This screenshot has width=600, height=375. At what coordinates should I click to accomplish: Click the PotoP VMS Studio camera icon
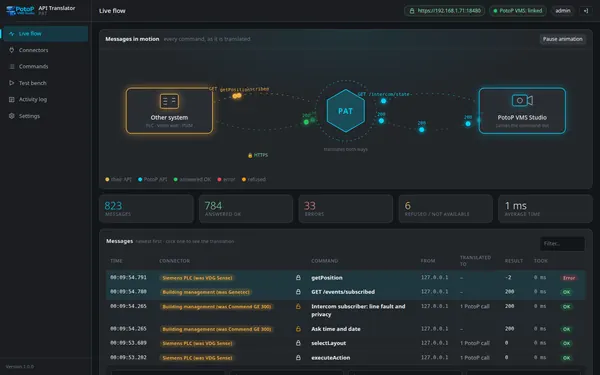(x=522, y=101)
